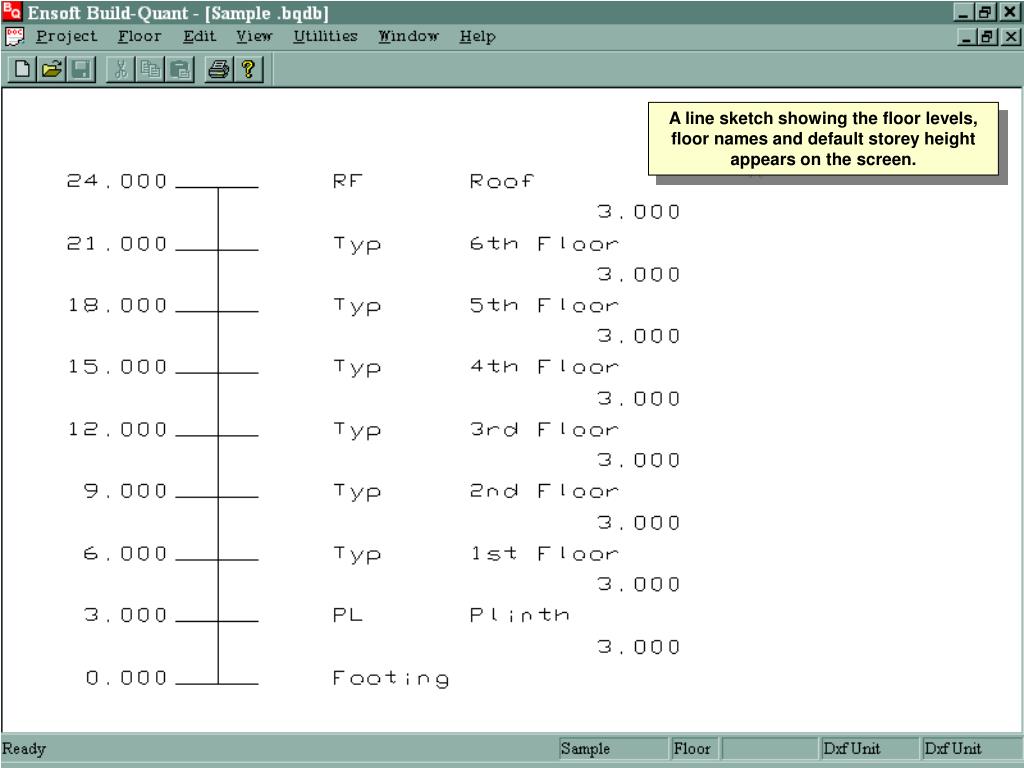This screenshot has width=1024, height=768.
Task: Click the 24.000 level label
Action: (x=117, y=181)
